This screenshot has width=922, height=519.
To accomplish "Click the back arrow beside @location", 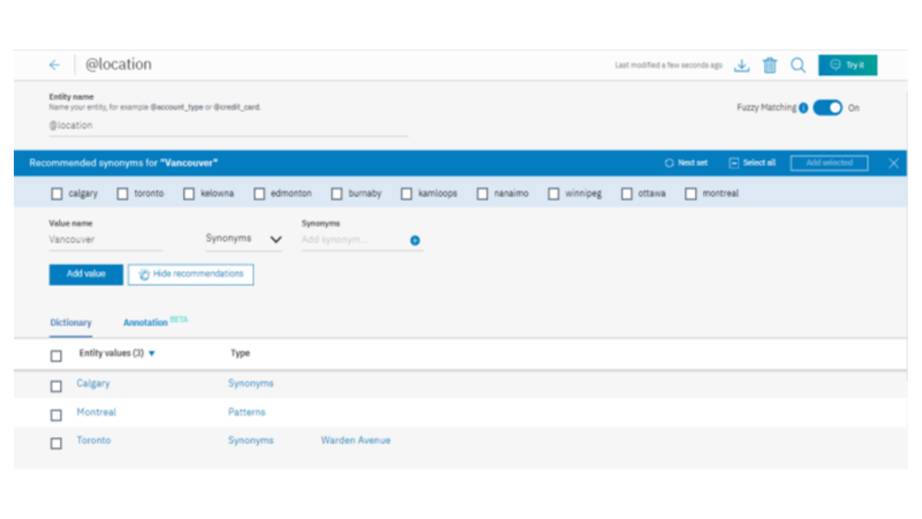I will (x=55, y=65).
